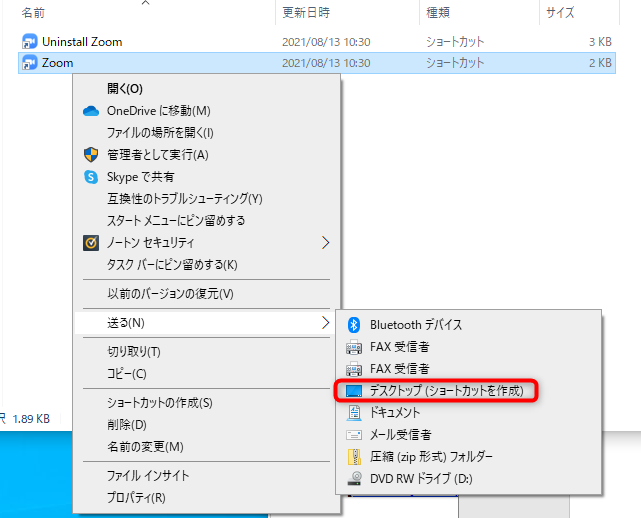Click the first FAX 受信者 printer icon

point(354,347)
